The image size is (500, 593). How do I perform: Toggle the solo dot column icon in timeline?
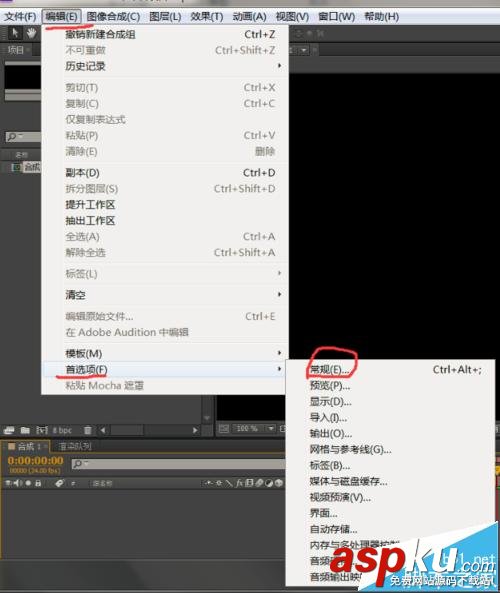coord(28,483)
